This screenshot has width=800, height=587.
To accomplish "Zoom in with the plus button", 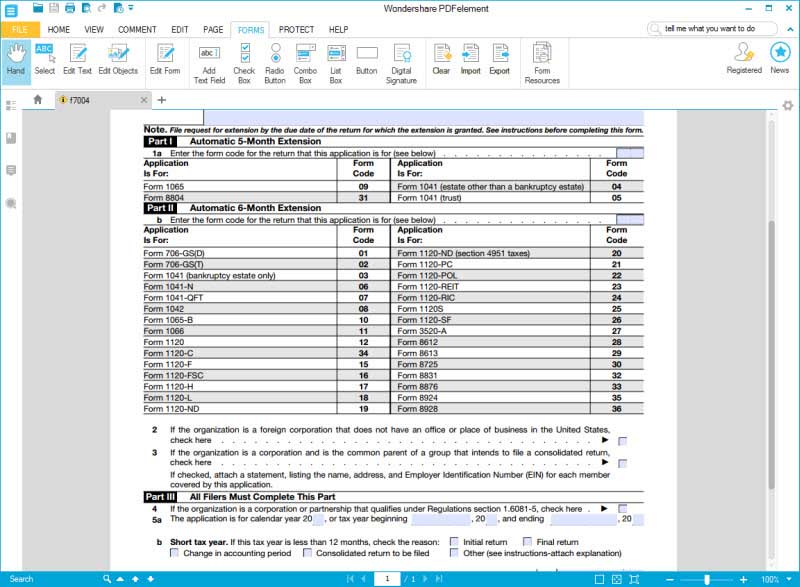I will (x=743, y=579).
